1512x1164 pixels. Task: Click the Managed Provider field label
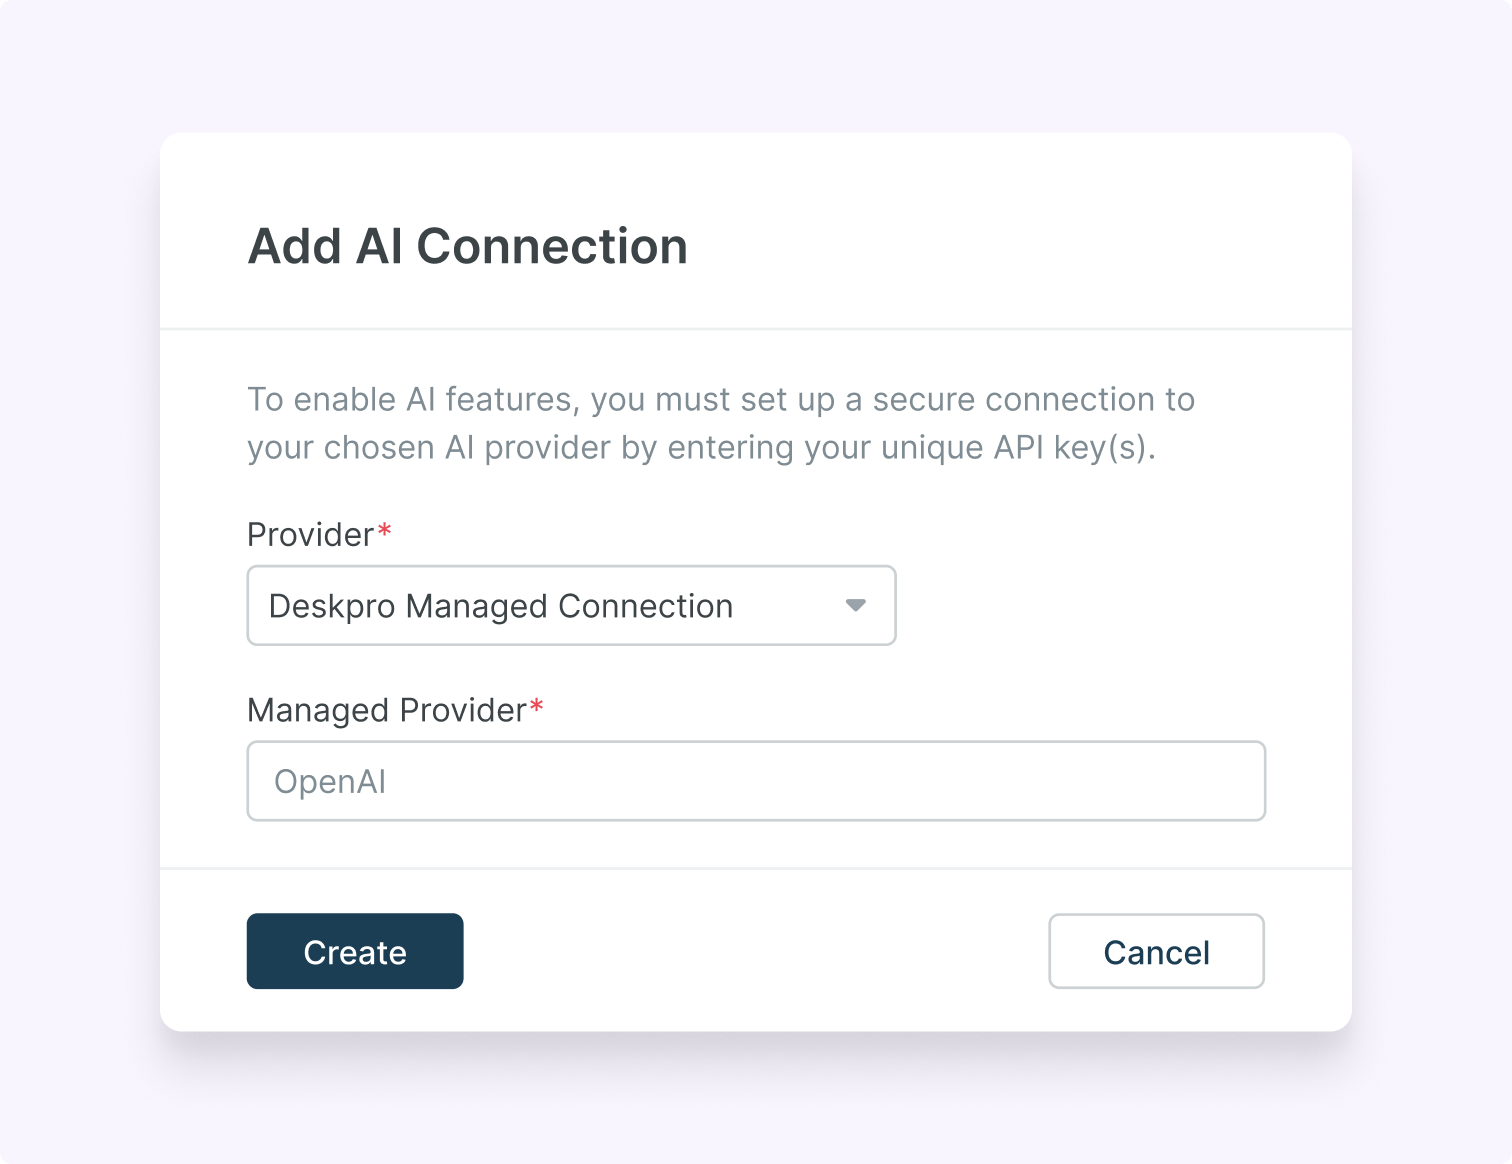pos(386,710)
